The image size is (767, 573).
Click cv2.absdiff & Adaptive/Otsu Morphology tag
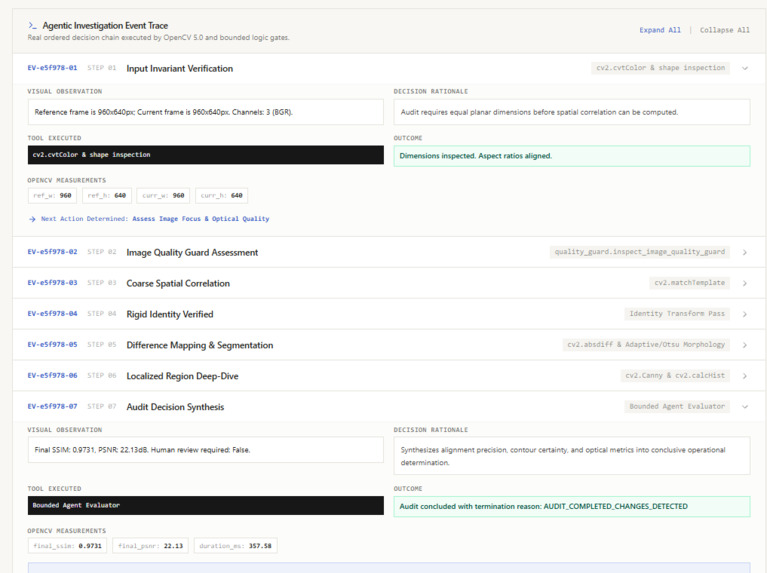[x=646, y=344]
